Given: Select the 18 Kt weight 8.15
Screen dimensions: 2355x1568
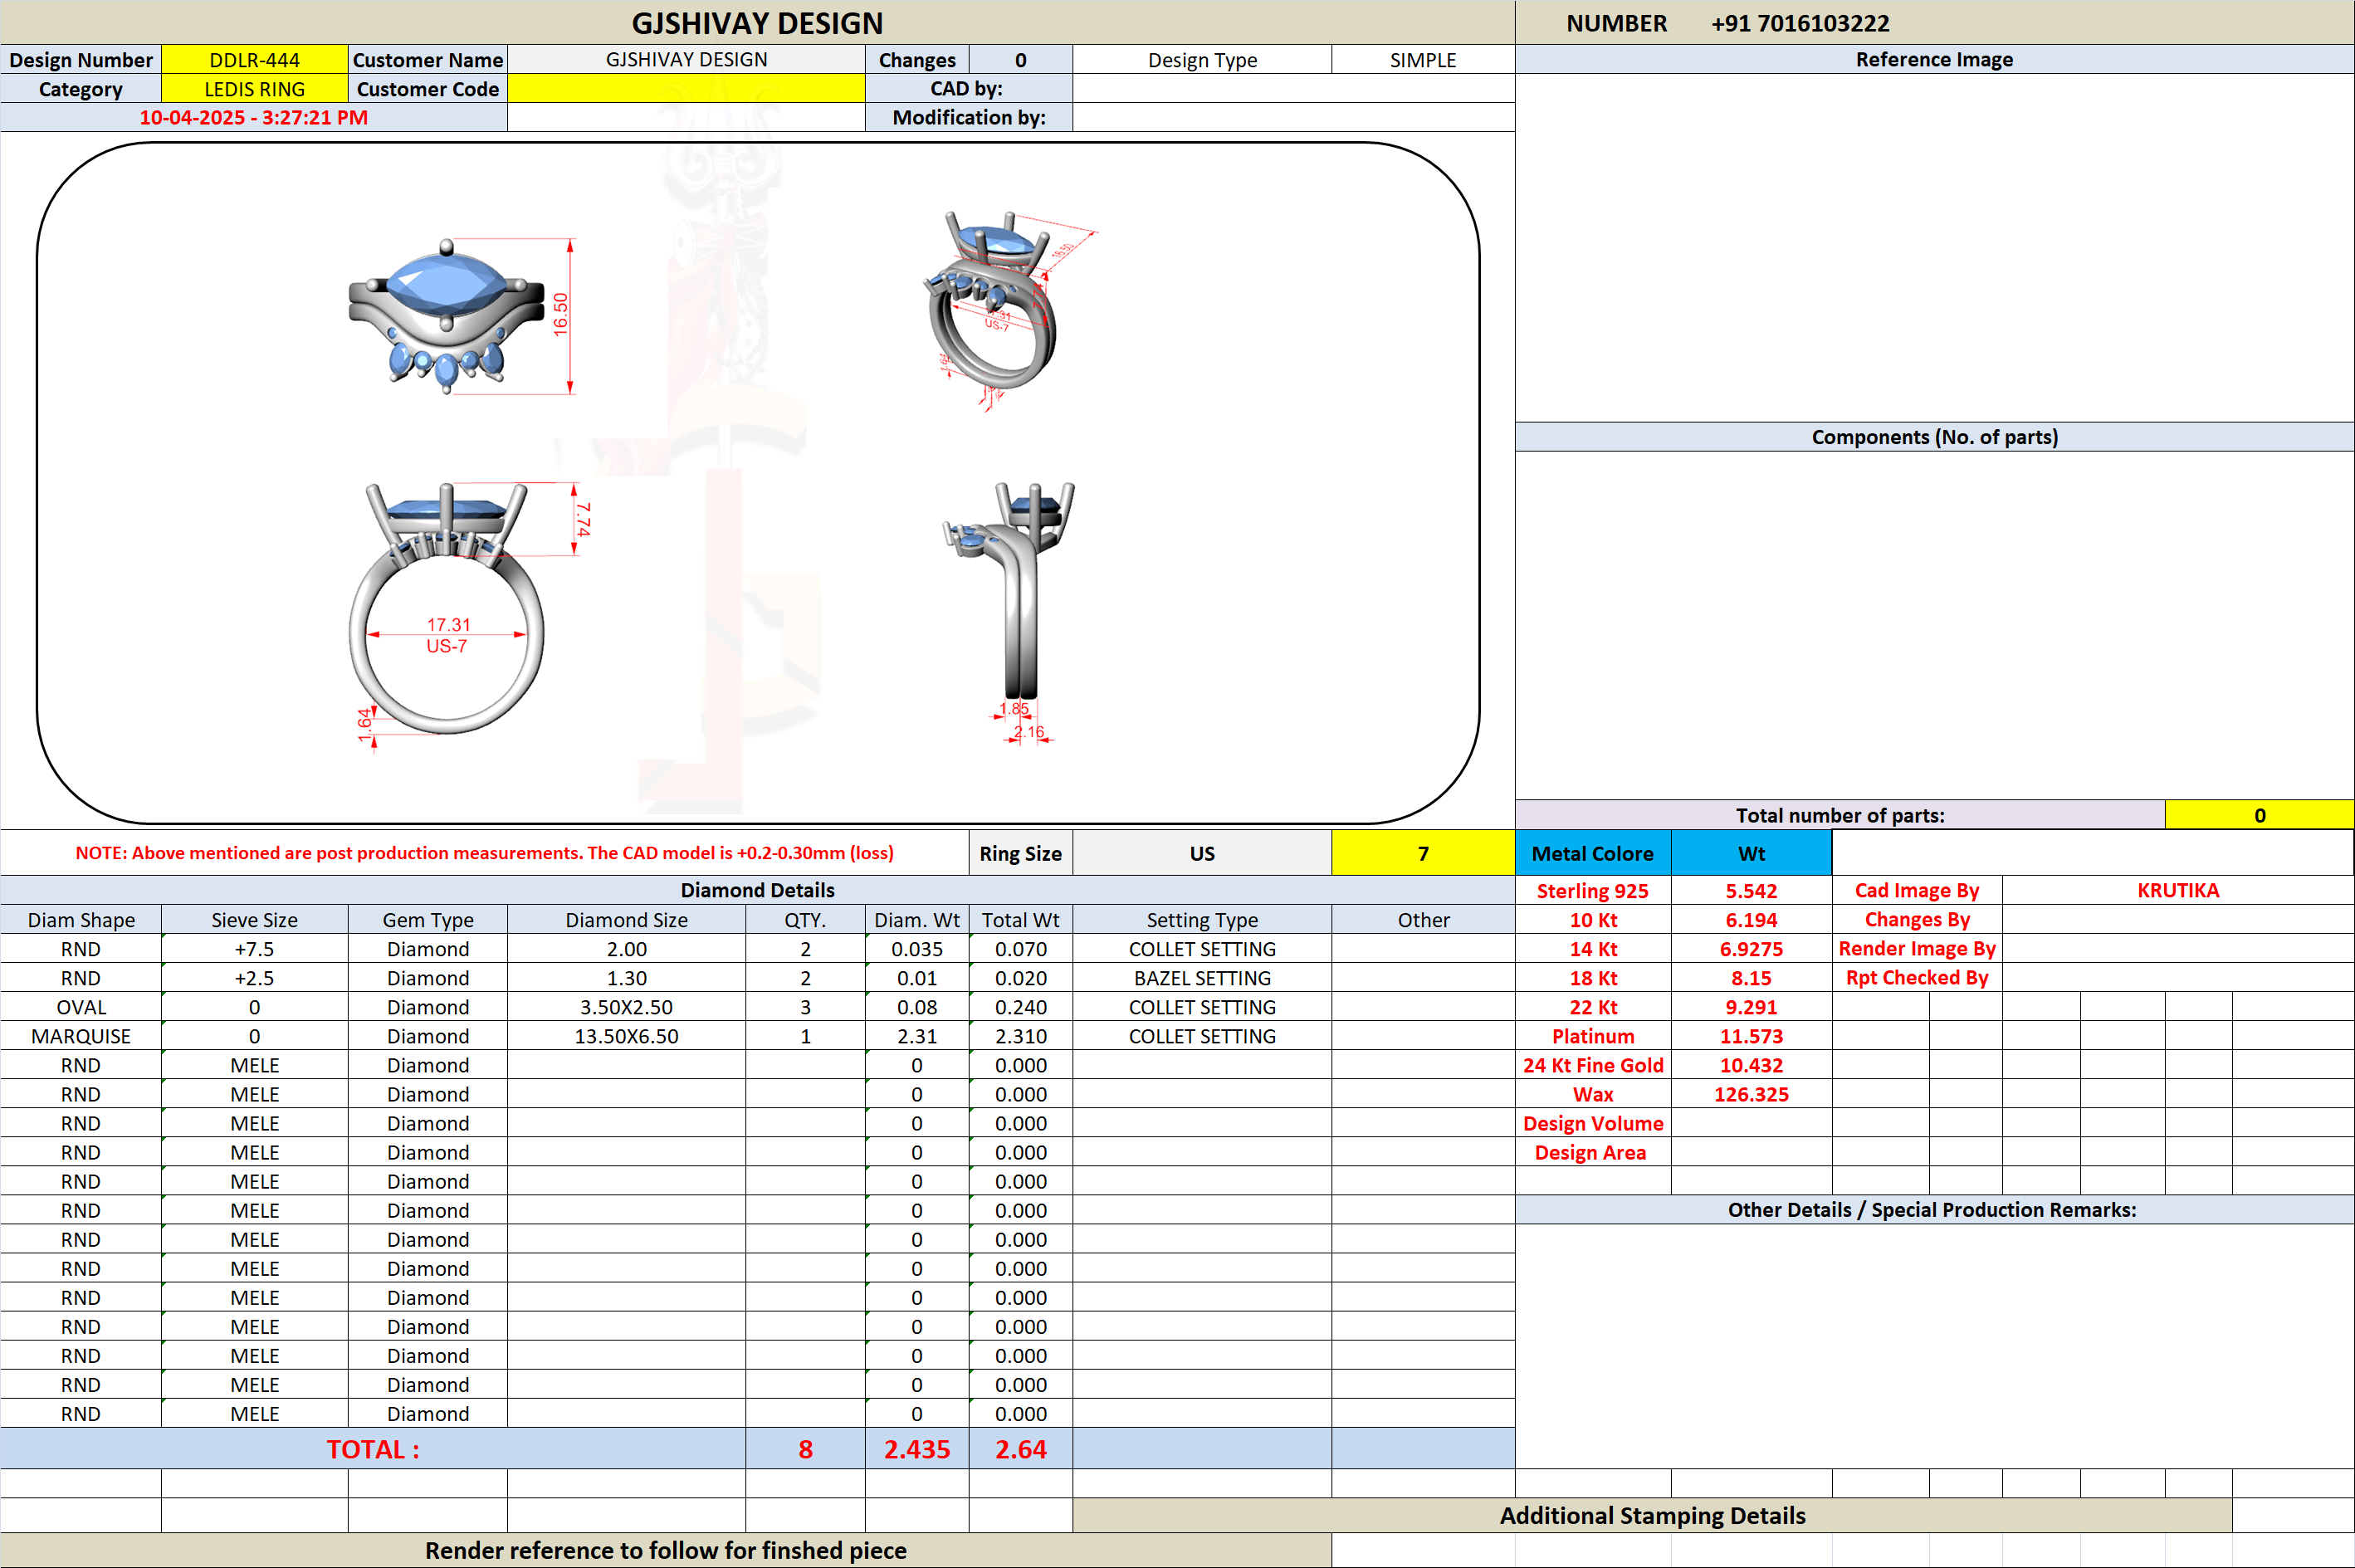Looking at the screenshot, I should click(x=1751, y=978).
